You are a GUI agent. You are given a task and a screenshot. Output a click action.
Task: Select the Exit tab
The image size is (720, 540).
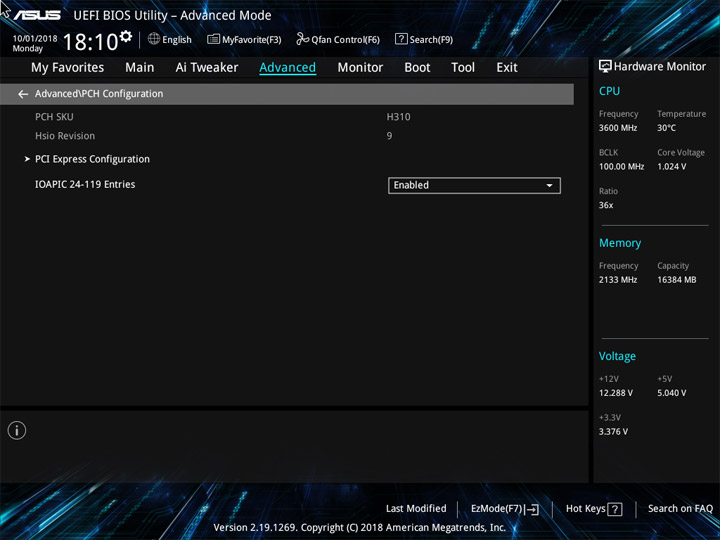507,68
